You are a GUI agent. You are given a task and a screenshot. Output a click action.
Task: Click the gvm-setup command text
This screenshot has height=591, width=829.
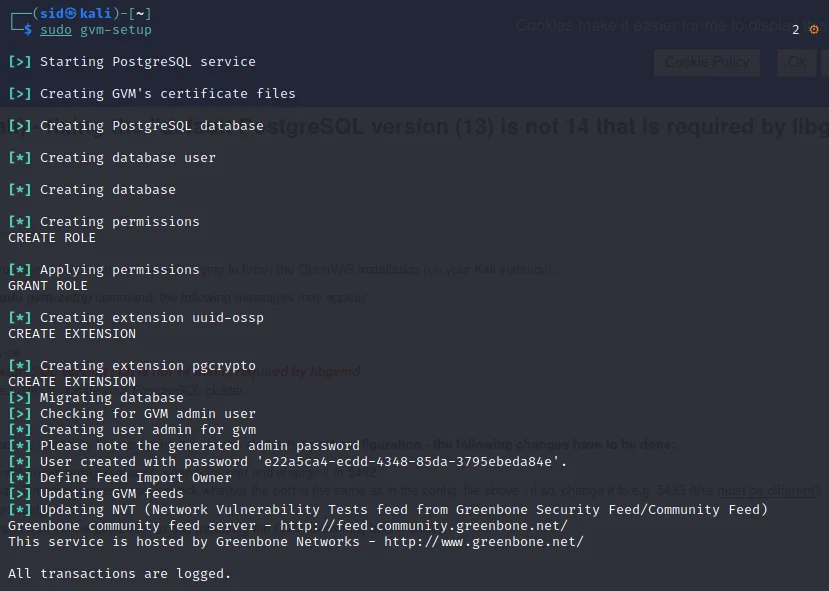[x=116, y=30]
